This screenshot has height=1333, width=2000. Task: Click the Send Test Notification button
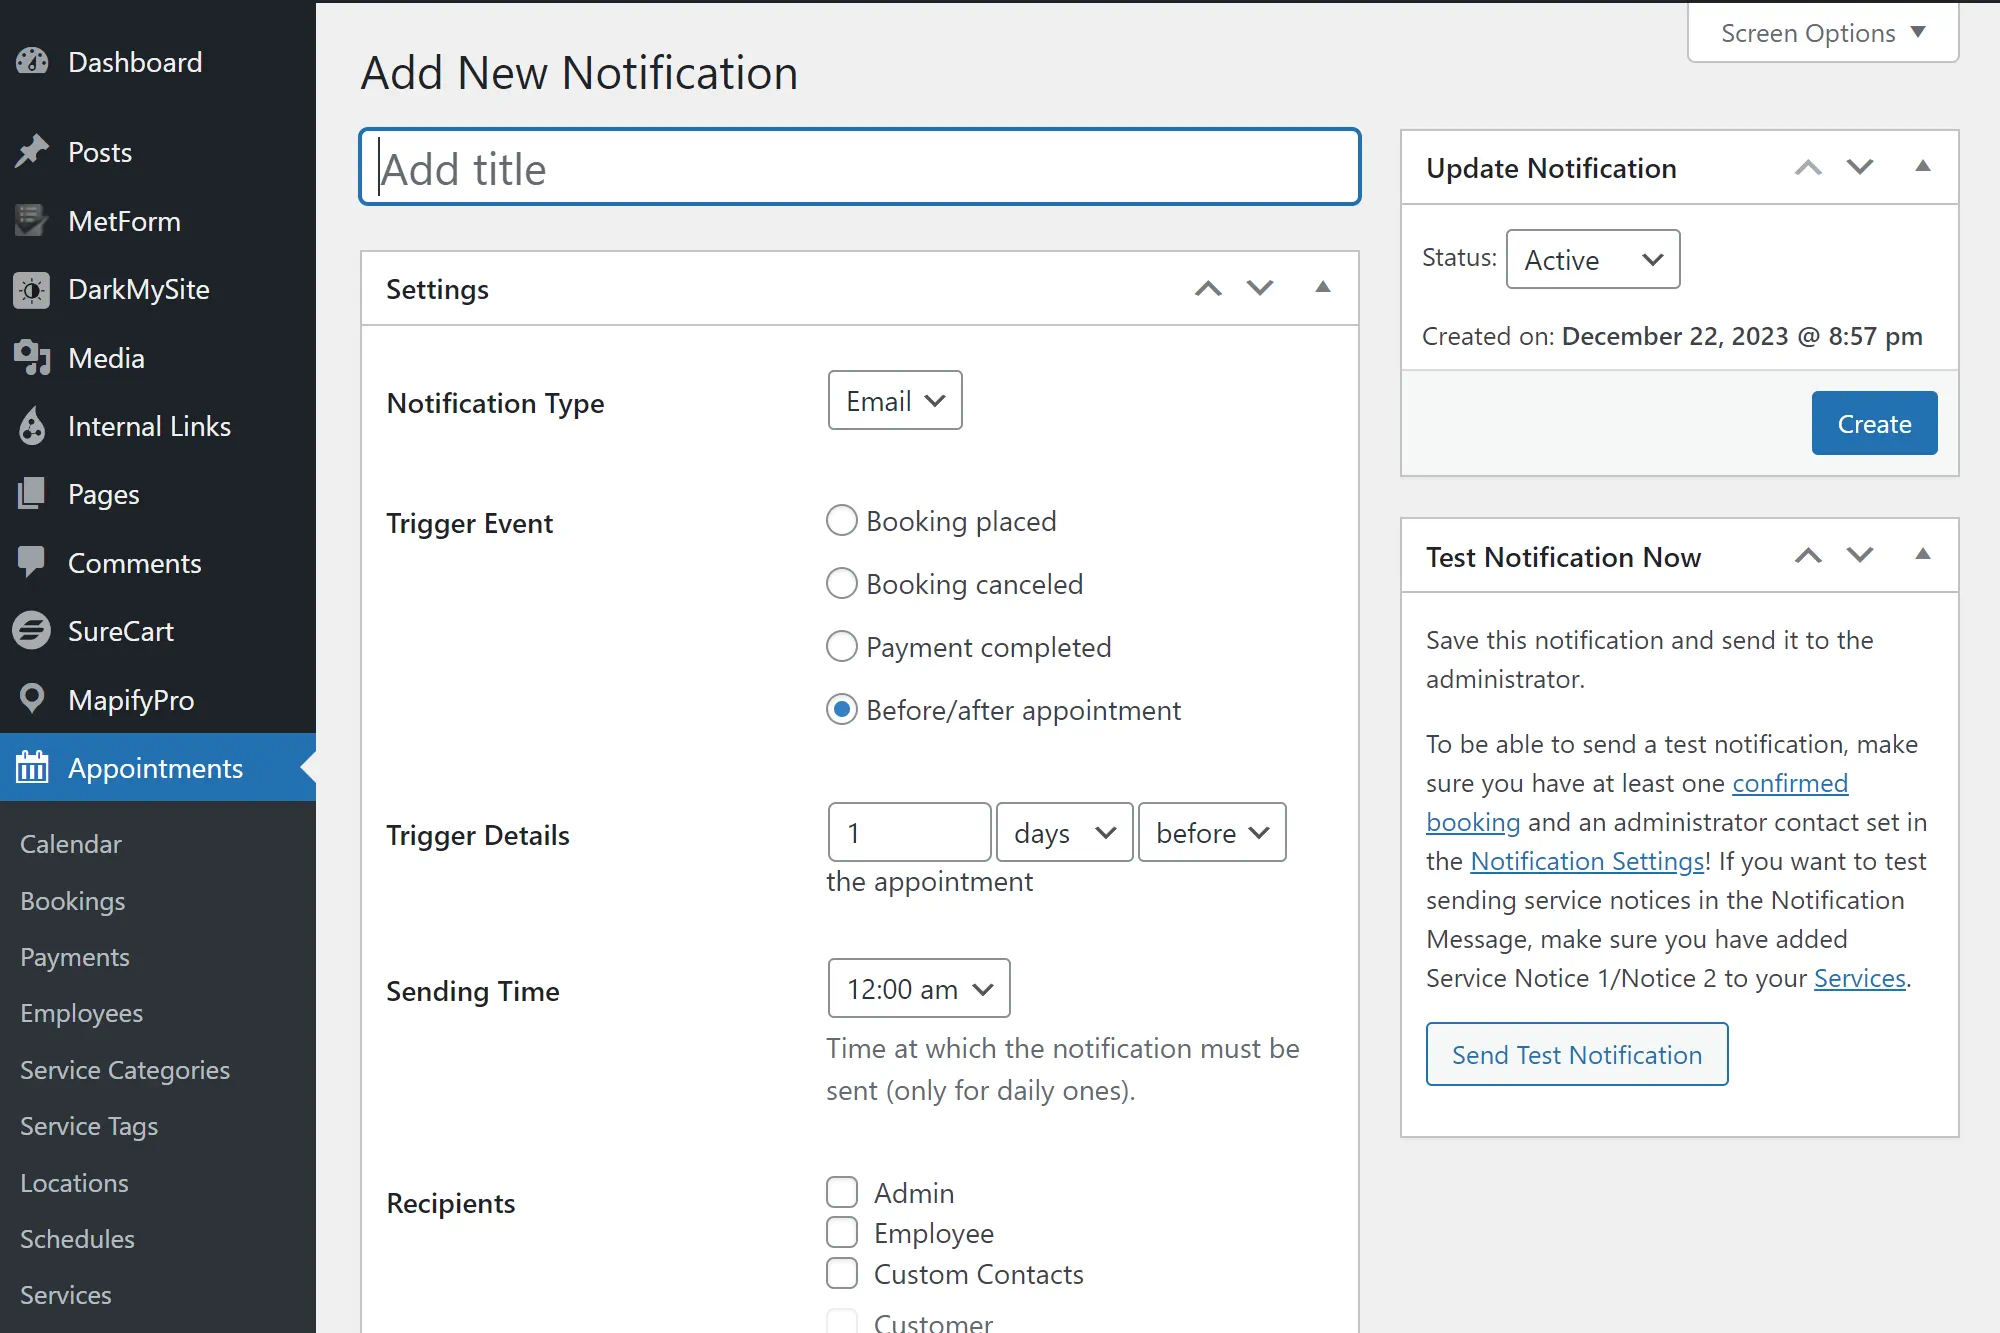(1576, 1054)
